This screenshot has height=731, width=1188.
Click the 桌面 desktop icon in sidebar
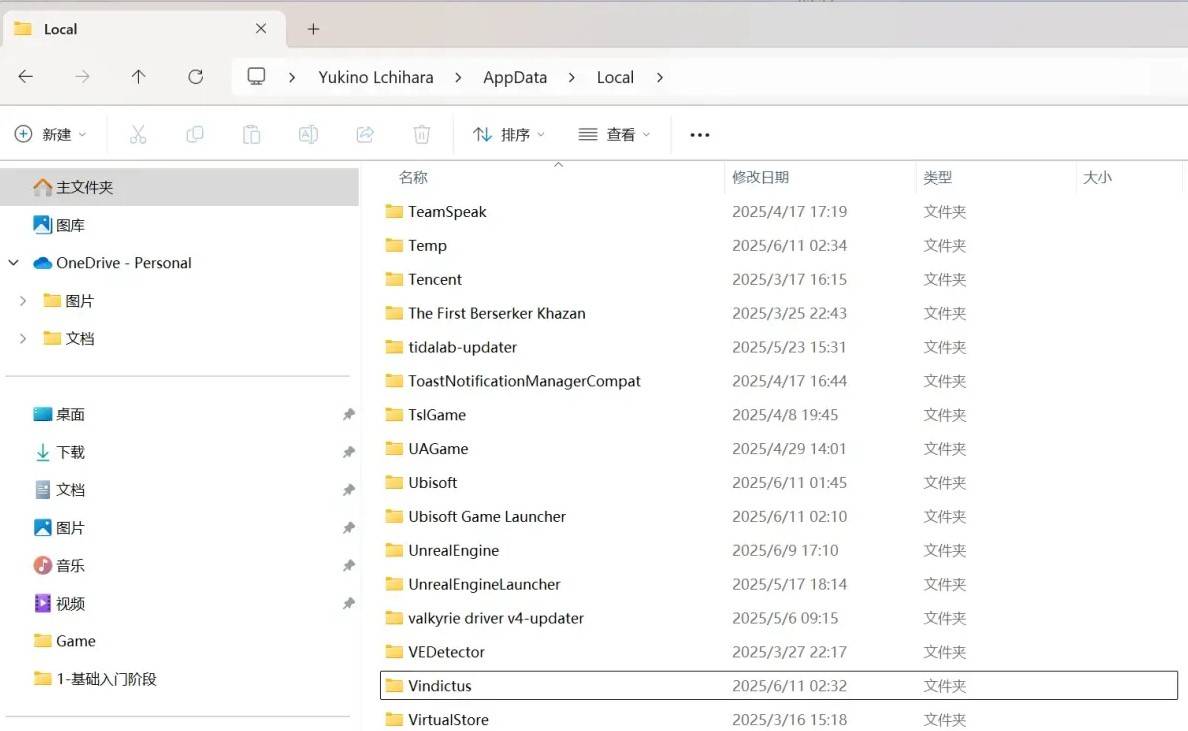coord(42,414)
